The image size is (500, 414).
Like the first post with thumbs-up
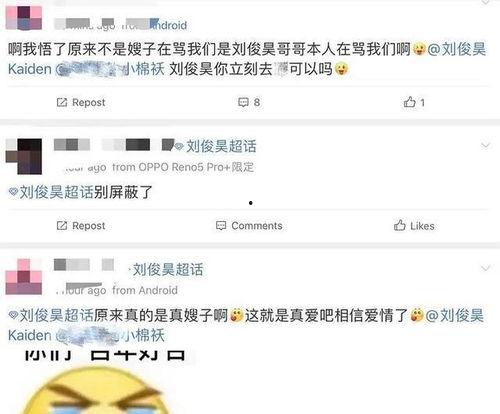pos(414,102)
